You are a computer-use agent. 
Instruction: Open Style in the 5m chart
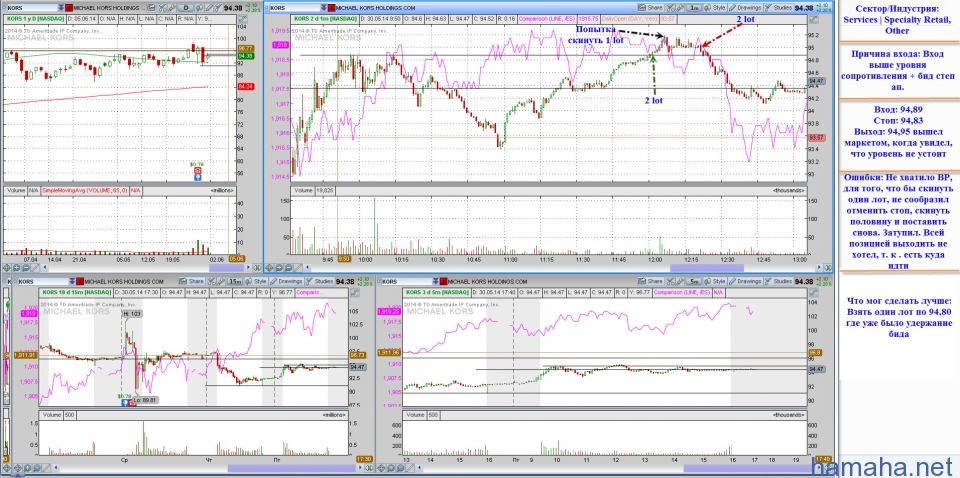point(714,281)
